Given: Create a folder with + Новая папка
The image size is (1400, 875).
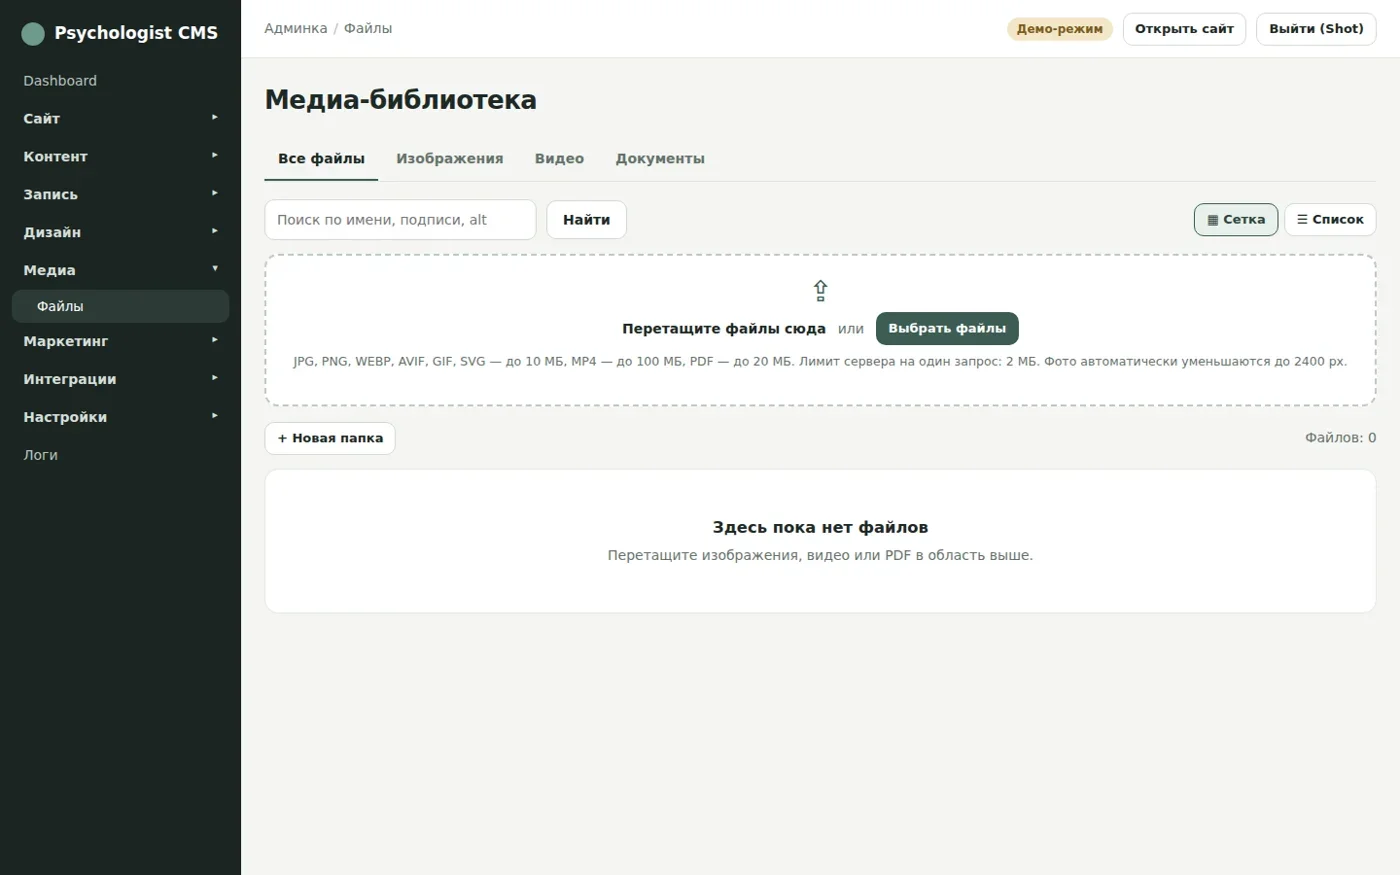Looking at the screenshot, I should pos(330,438).
